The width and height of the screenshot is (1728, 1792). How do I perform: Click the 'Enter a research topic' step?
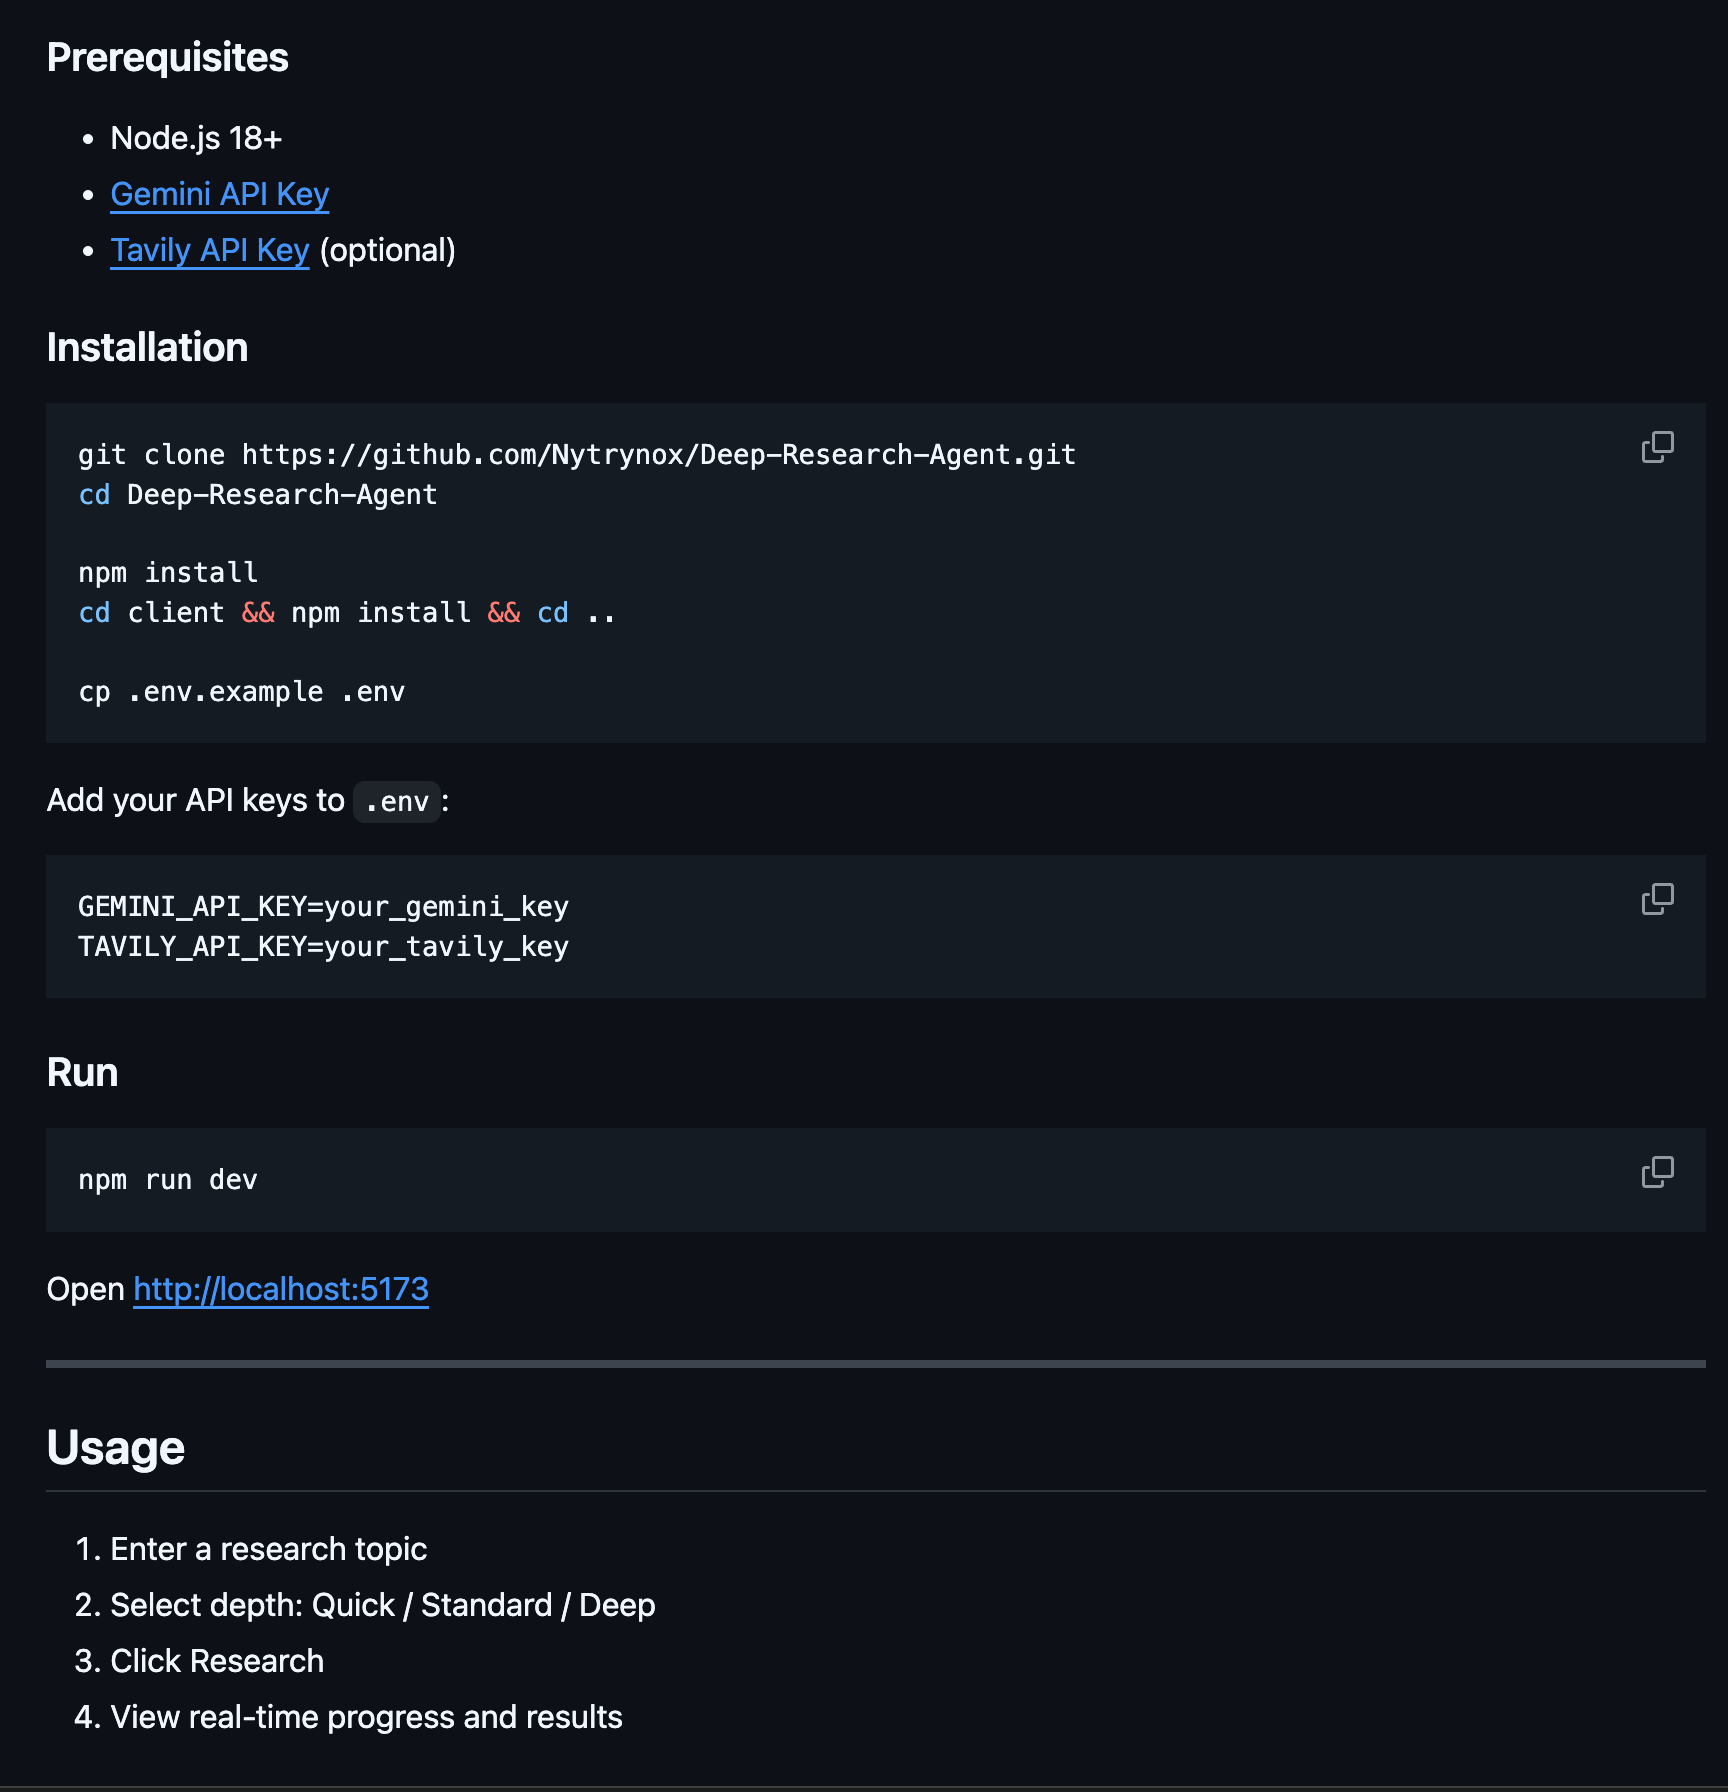268,1549
